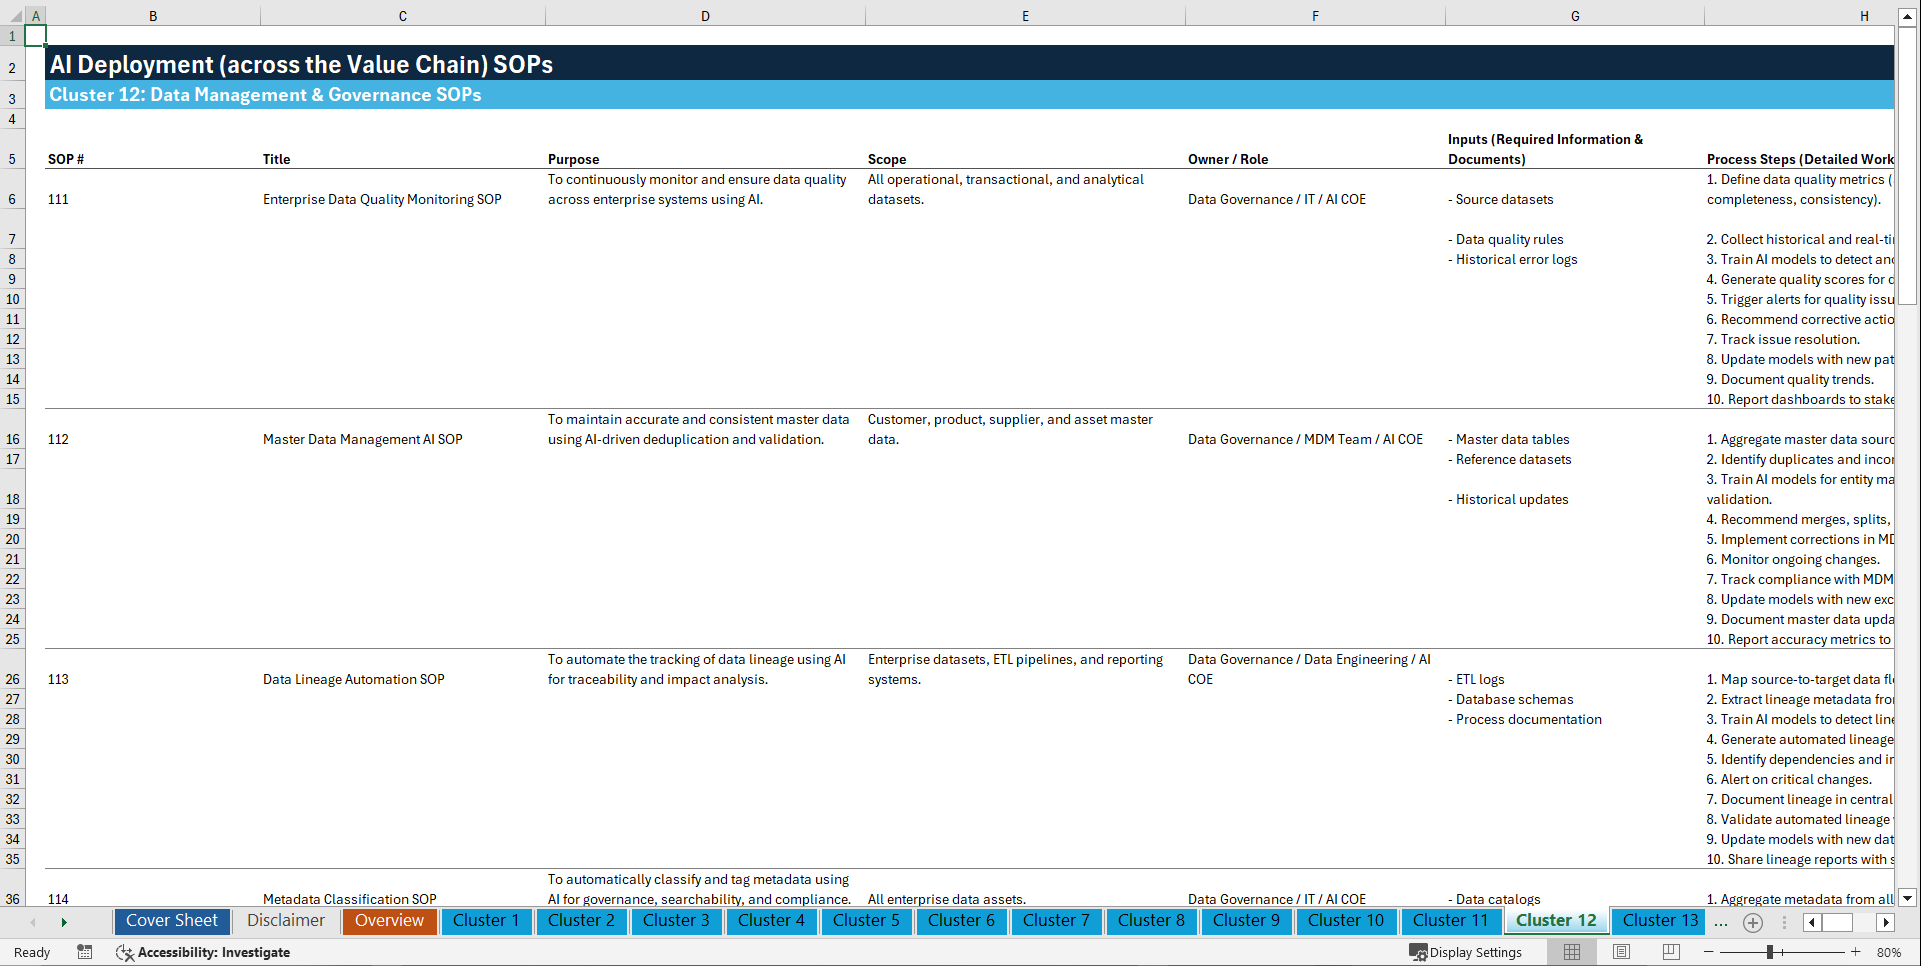Open Page Break Preview
This screenshot has width=1921, height=966.
[1670, 952]
